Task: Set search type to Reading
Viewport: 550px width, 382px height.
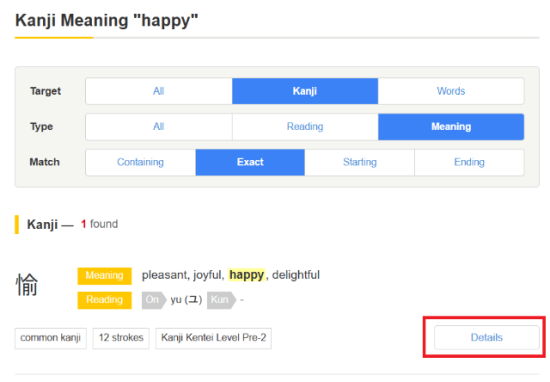Action: 305,127
